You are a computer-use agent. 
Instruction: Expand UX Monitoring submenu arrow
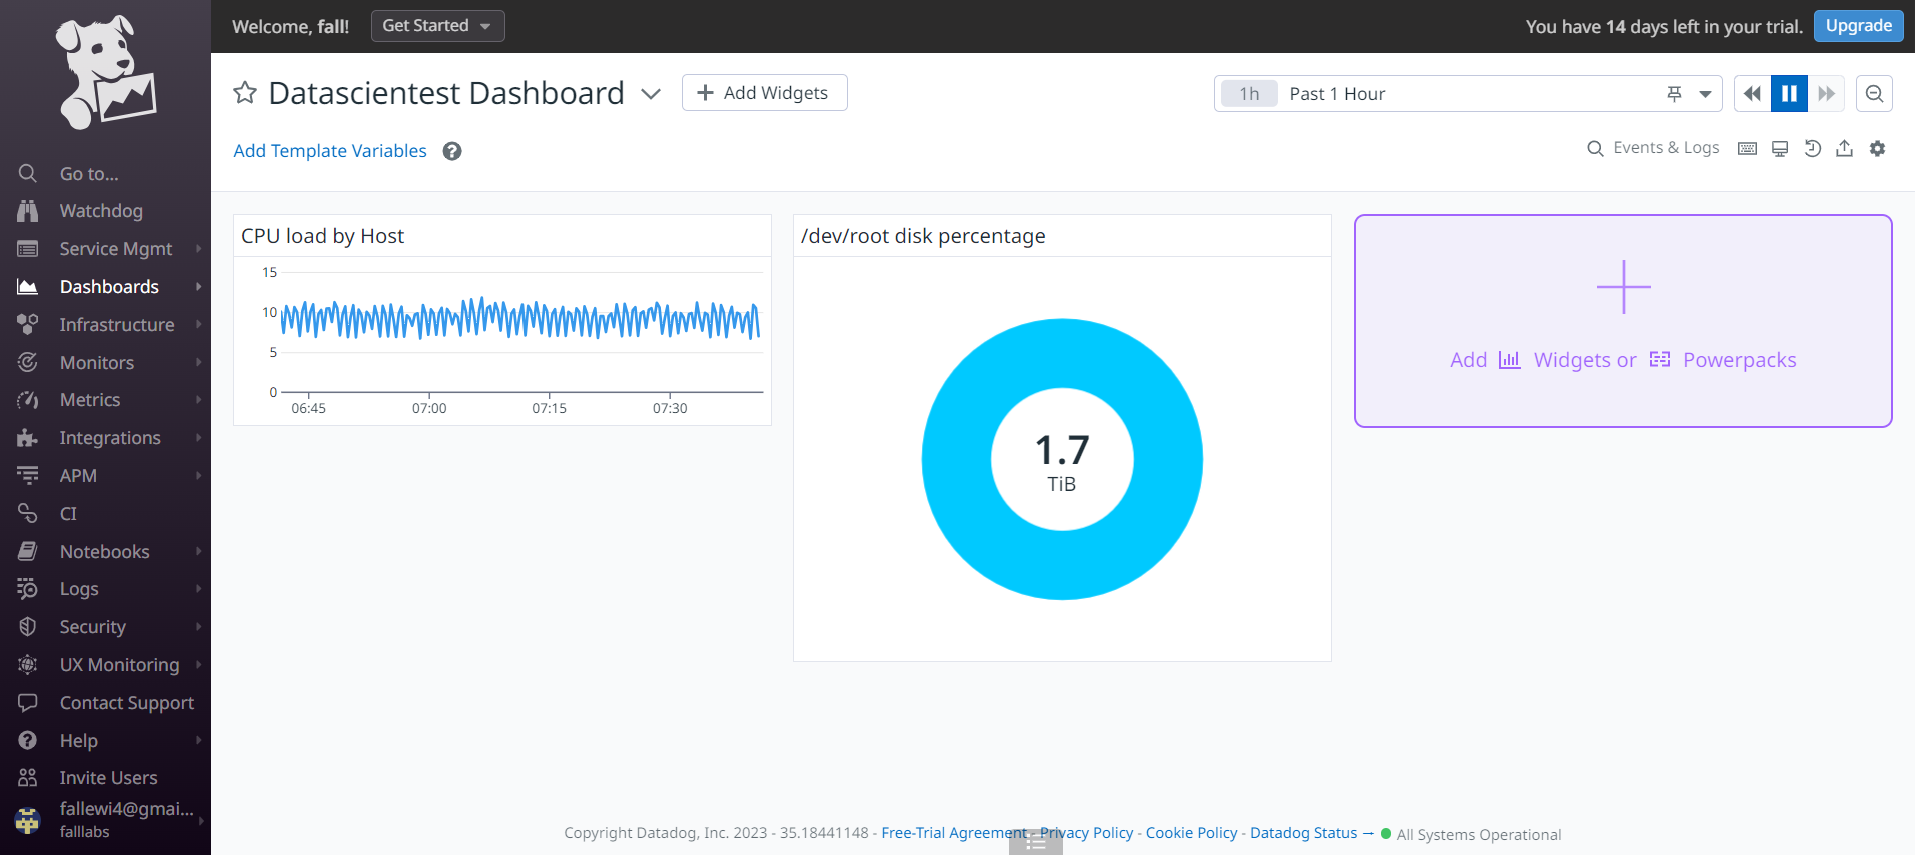pos(198,664)
